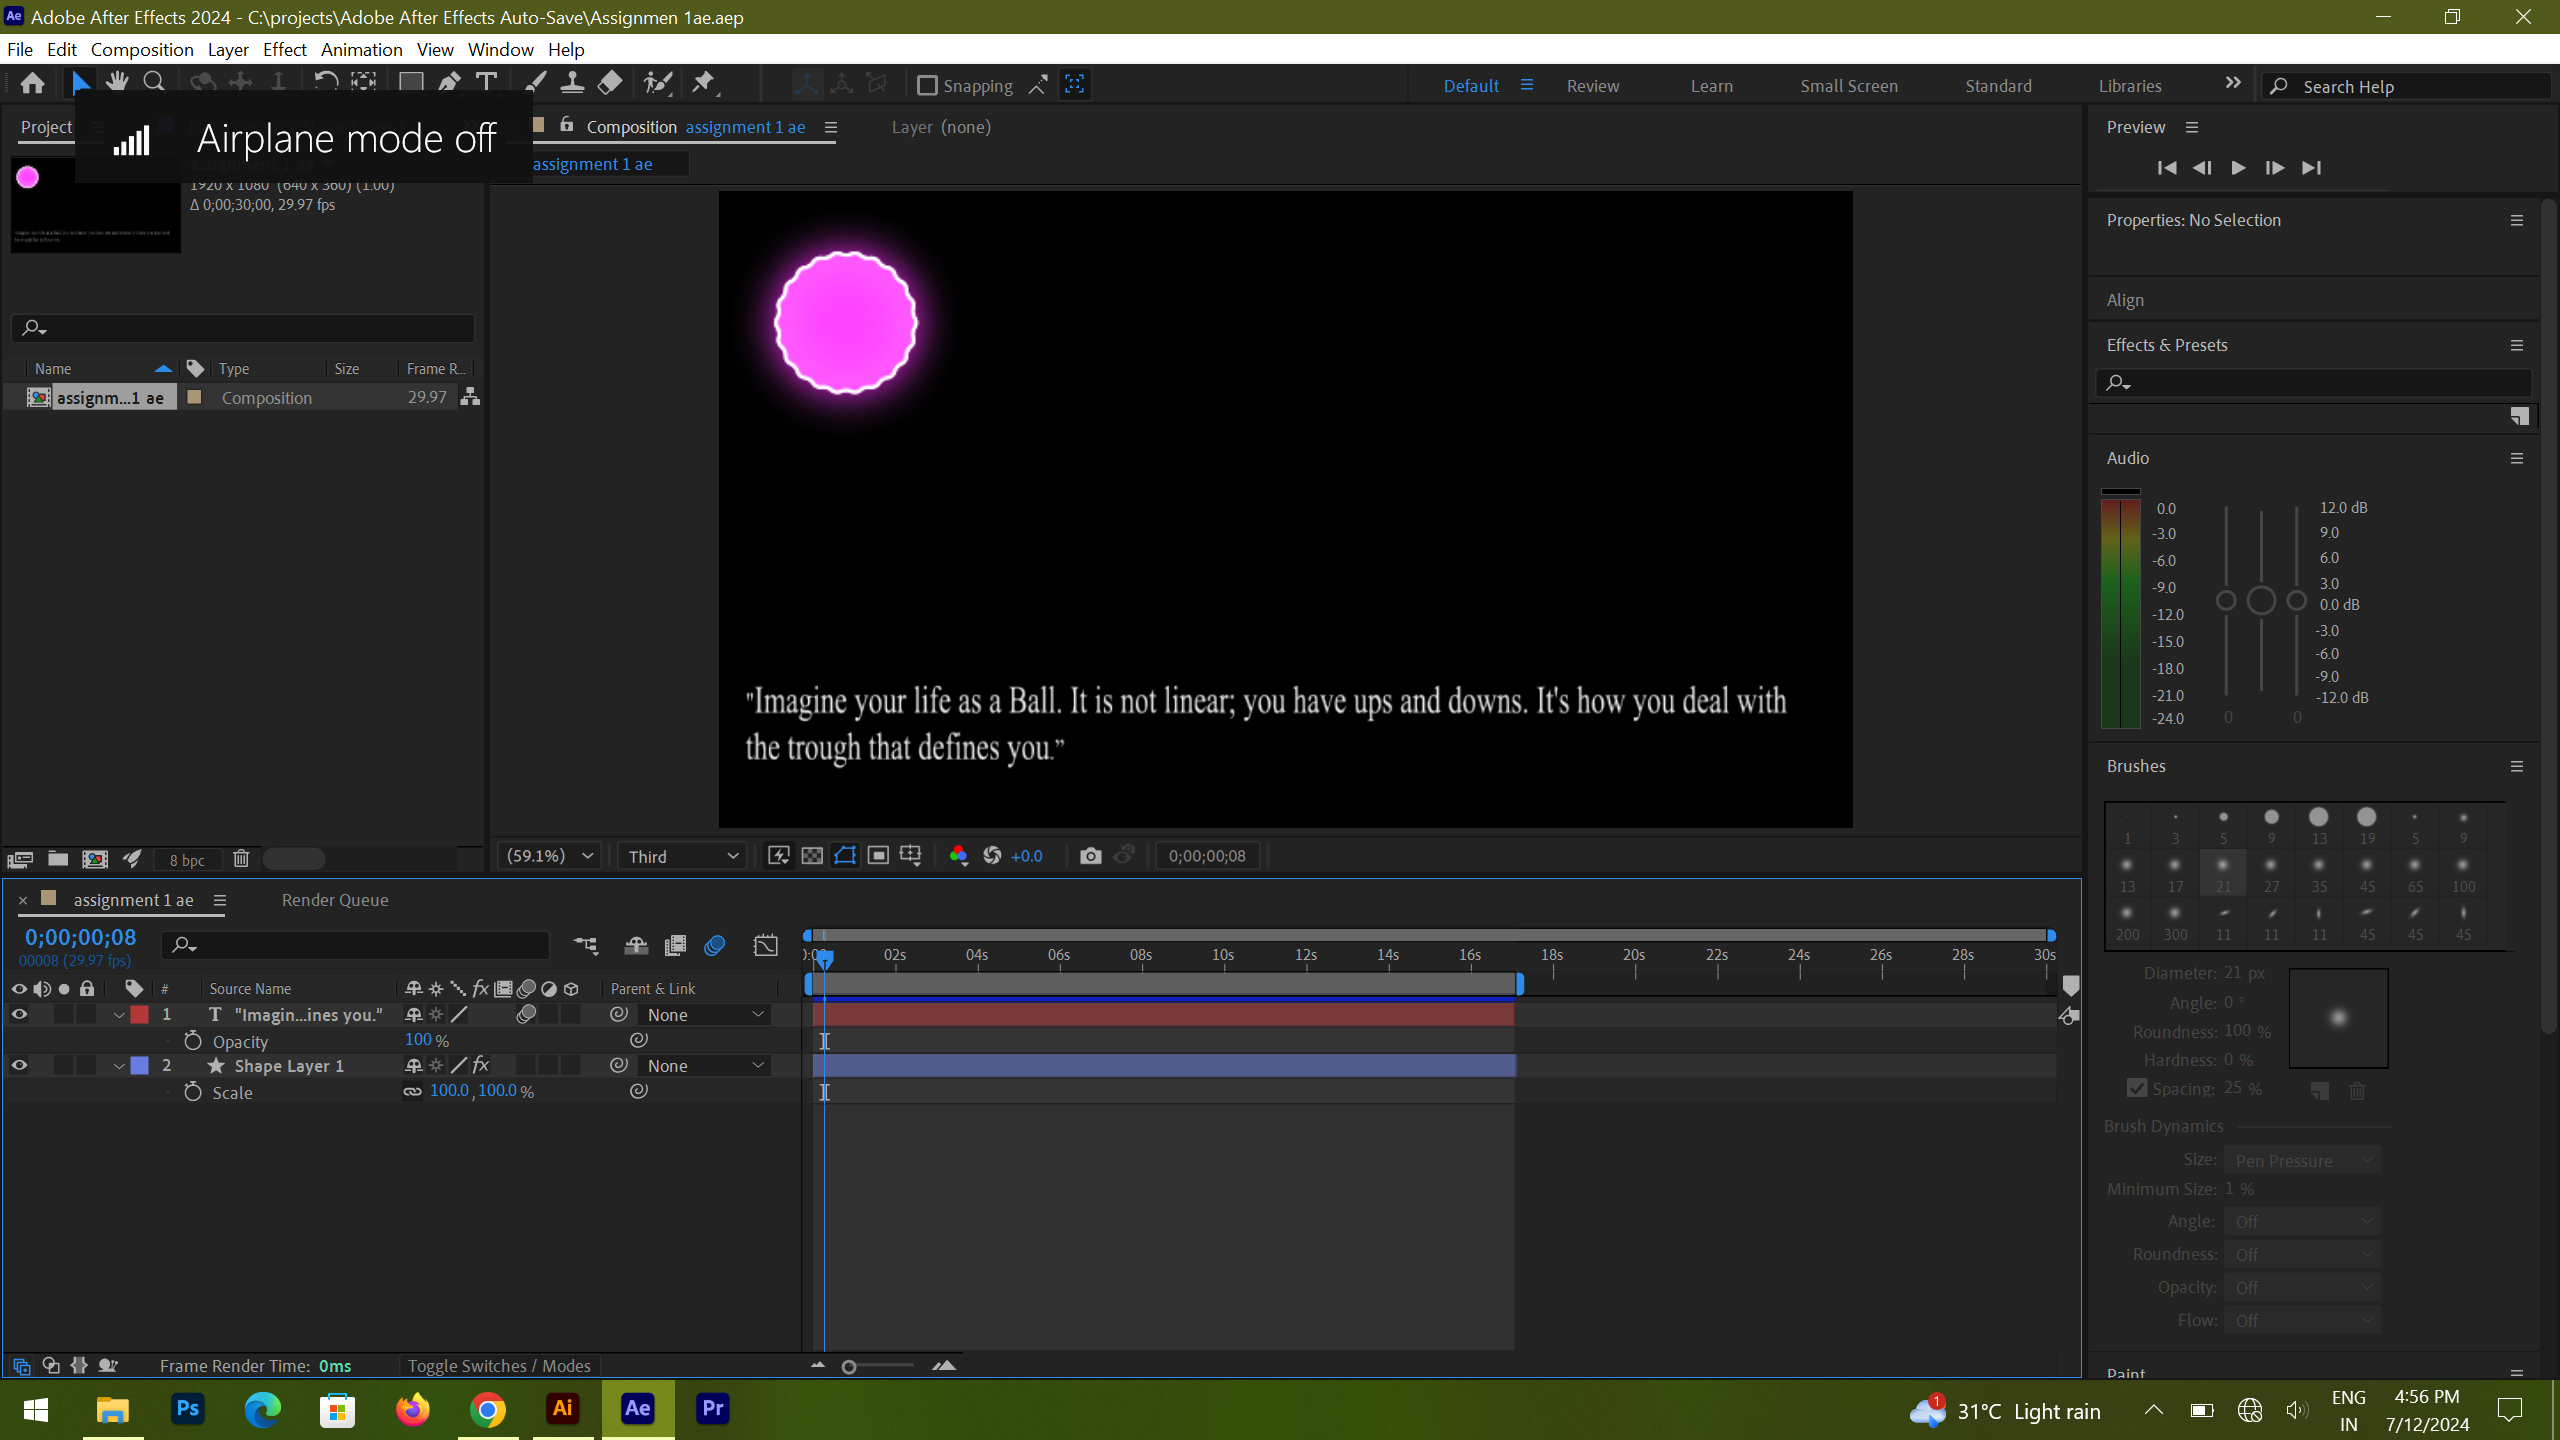Open the Default workspace menu
2560x1440 pixels.
point(1527,85)
